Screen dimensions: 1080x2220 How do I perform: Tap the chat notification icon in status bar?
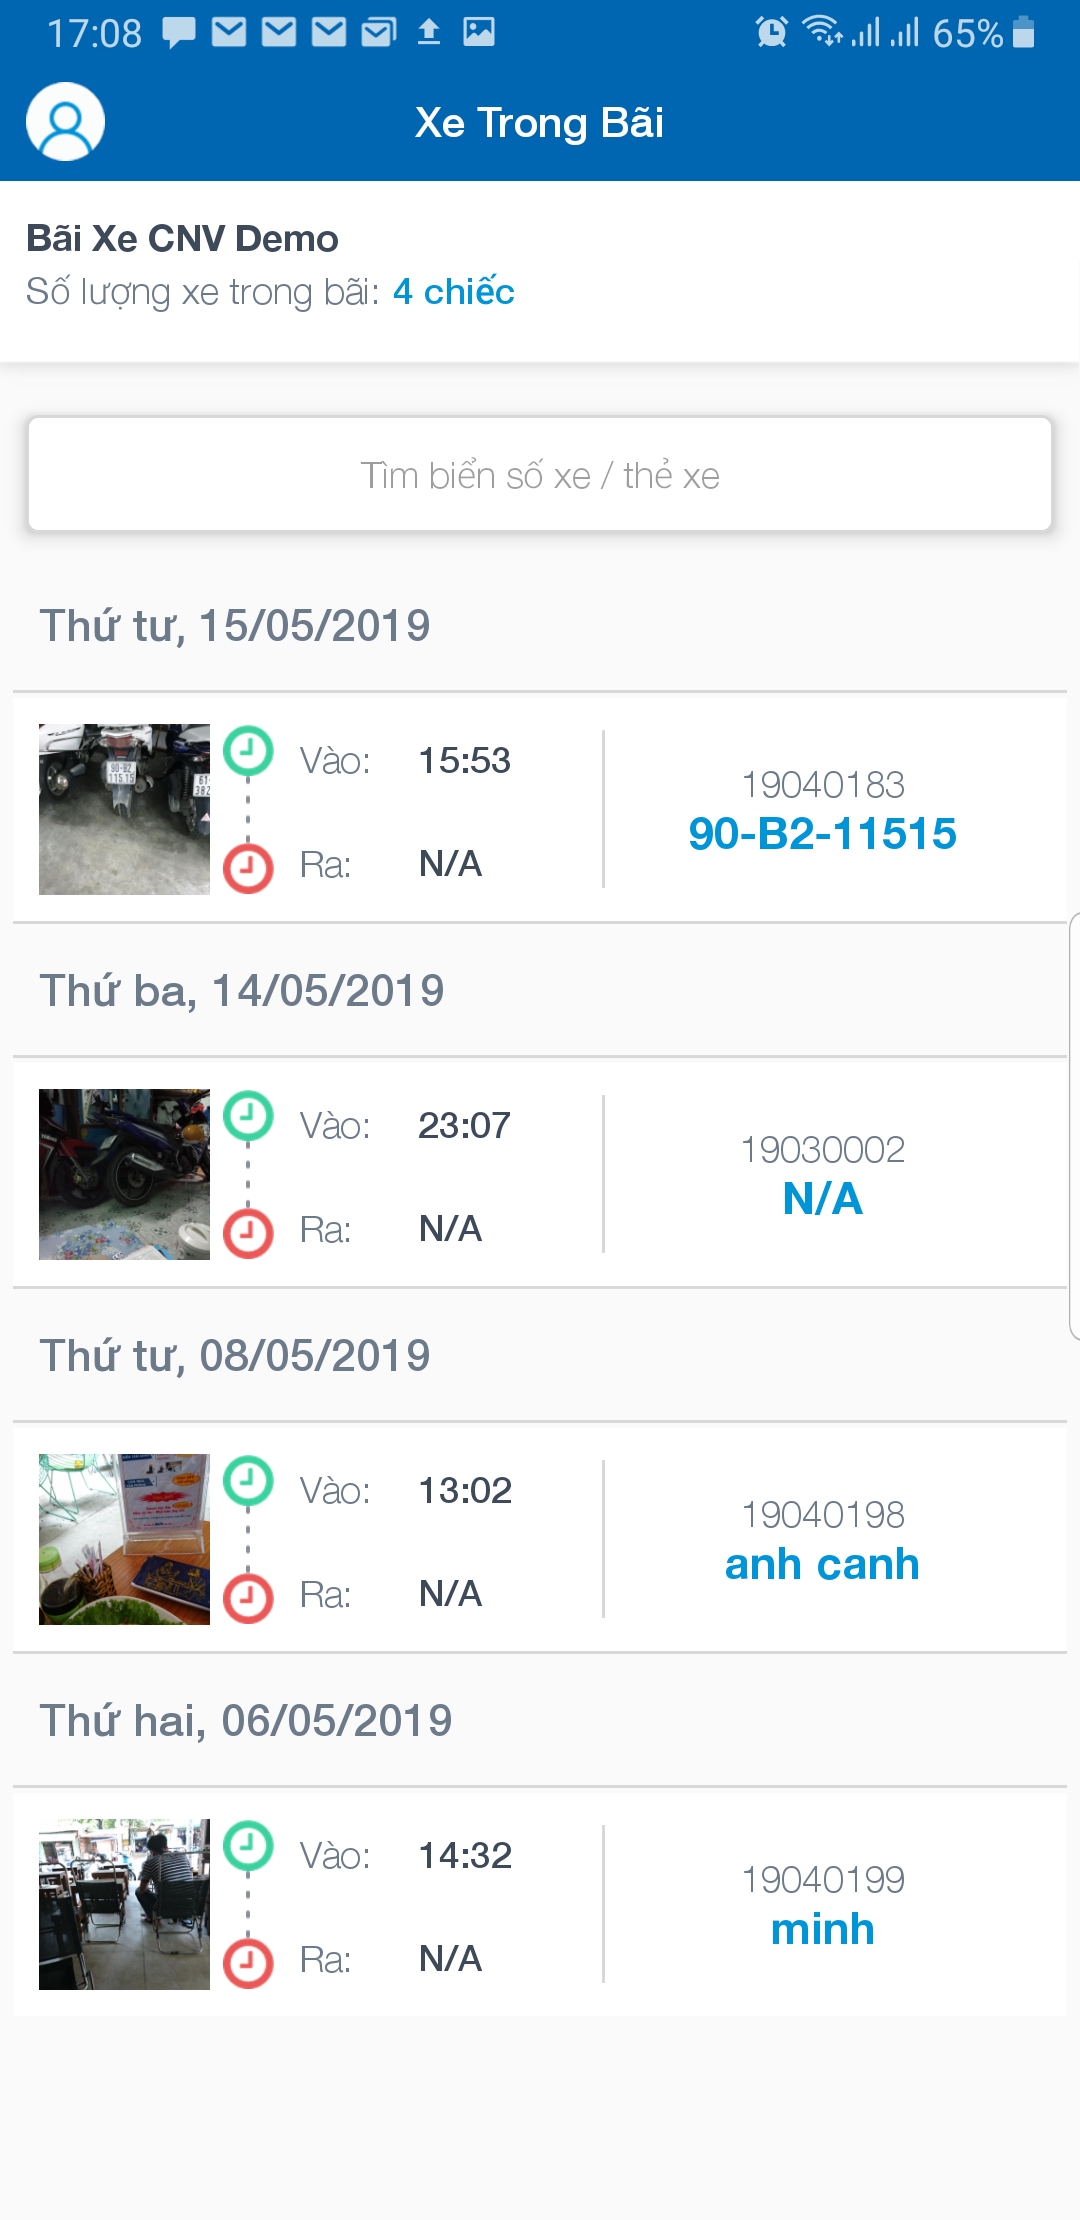[178, 33]
